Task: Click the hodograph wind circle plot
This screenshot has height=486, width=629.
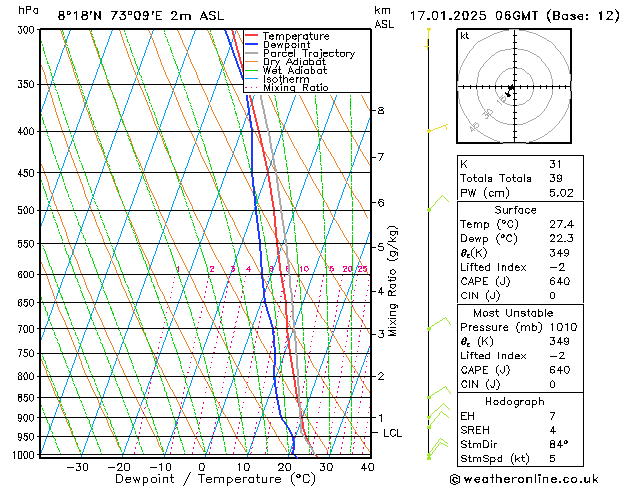Action: pos(514,86)
